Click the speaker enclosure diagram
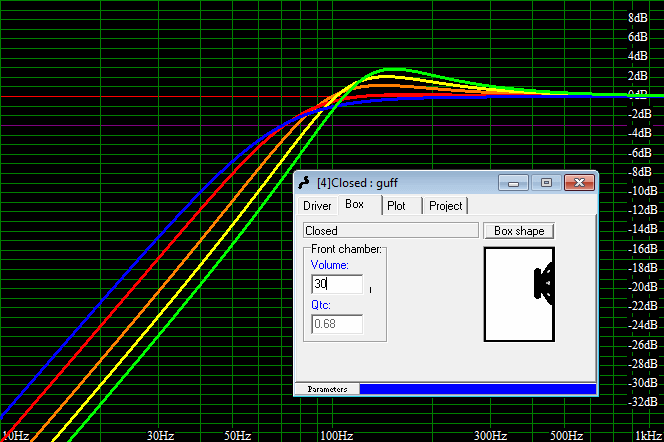The width and height of the screenshot is (664, 442). (x=519, y=294)
